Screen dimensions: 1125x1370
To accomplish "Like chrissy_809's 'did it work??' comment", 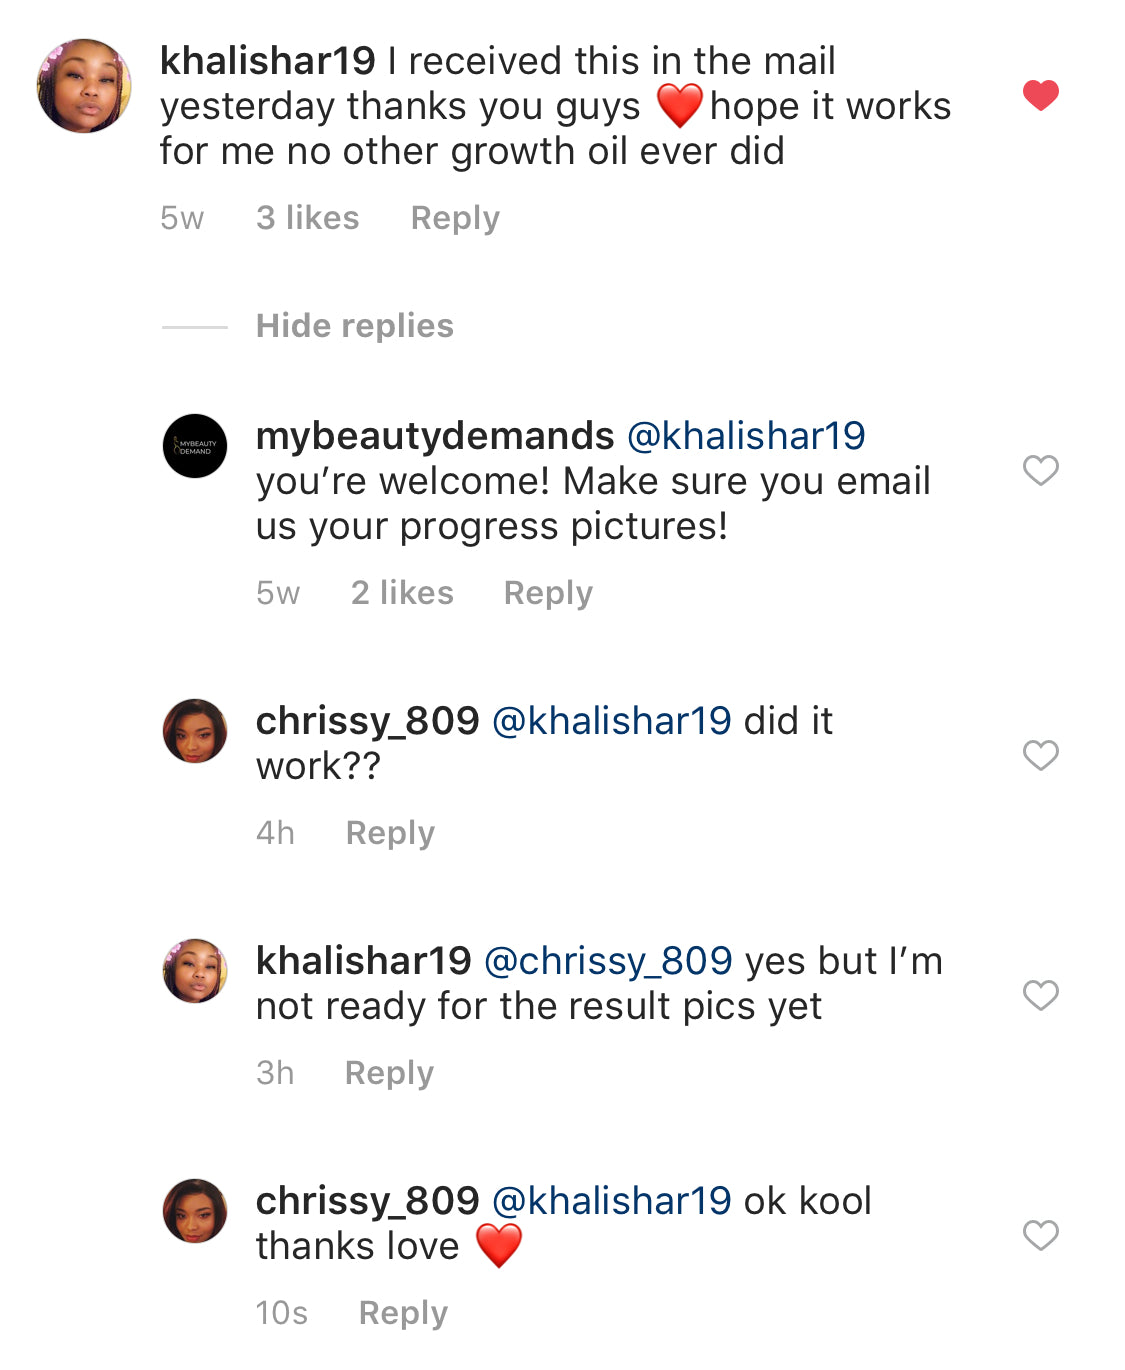I will click(1041, 755).
